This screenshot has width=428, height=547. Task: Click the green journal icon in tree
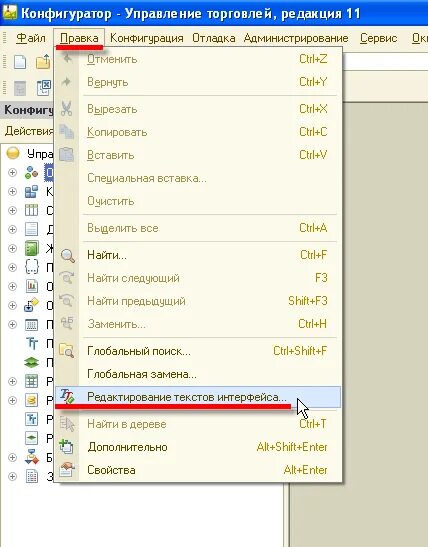tap(31, 248)
